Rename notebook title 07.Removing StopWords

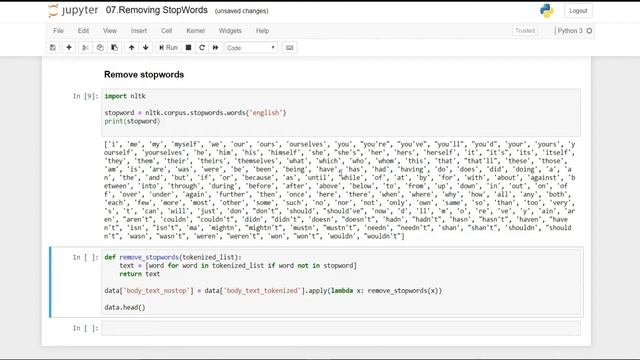pos(157,10)
